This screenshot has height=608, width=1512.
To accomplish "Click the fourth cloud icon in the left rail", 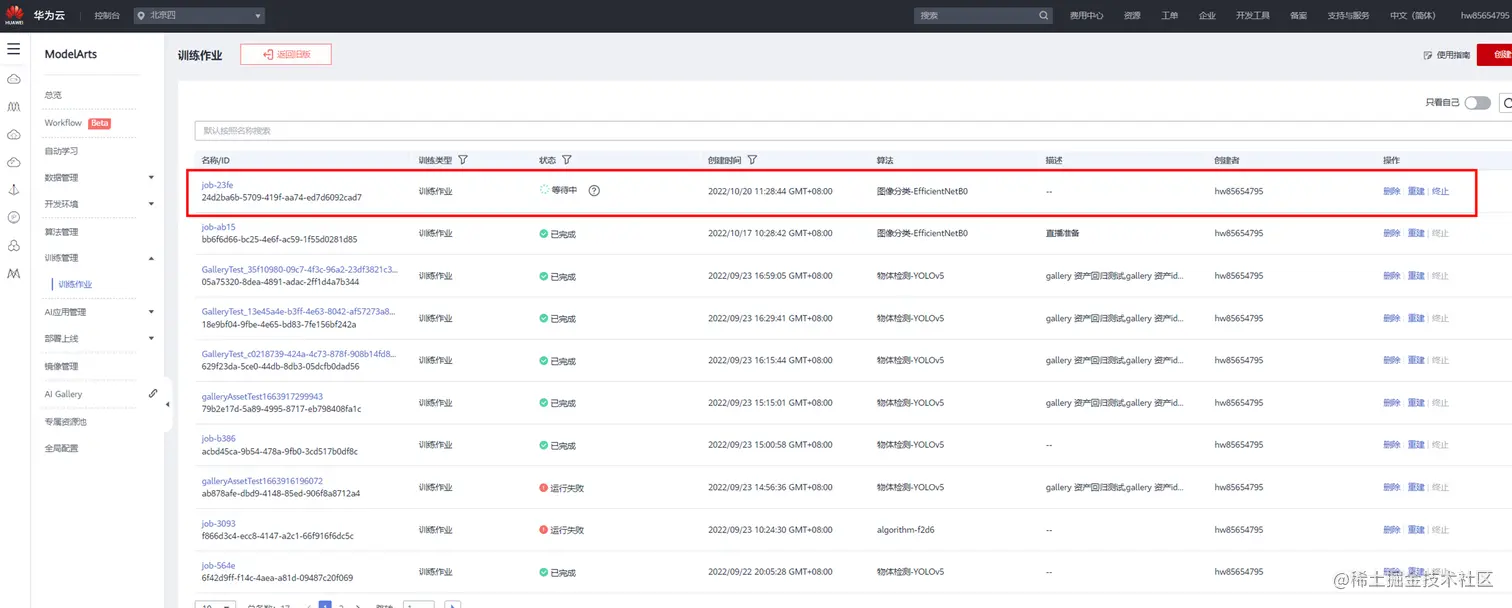I will [x=14, y=162].
